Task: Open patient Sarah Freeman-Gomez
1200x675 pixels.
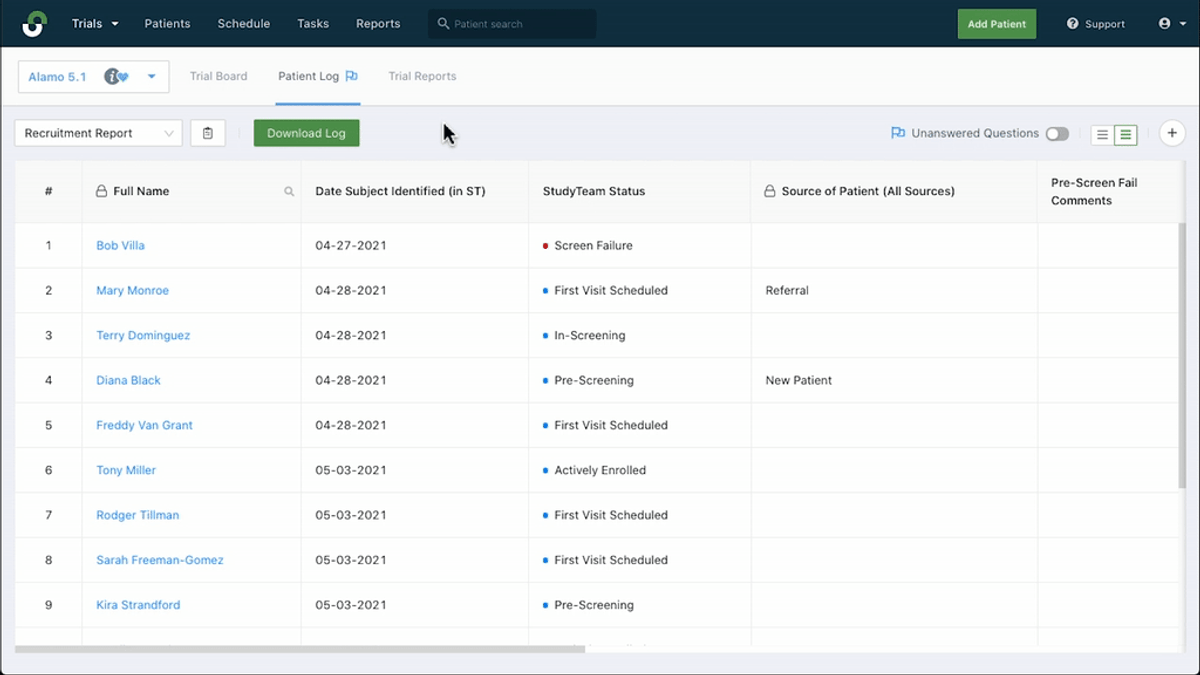Action: 160,560
